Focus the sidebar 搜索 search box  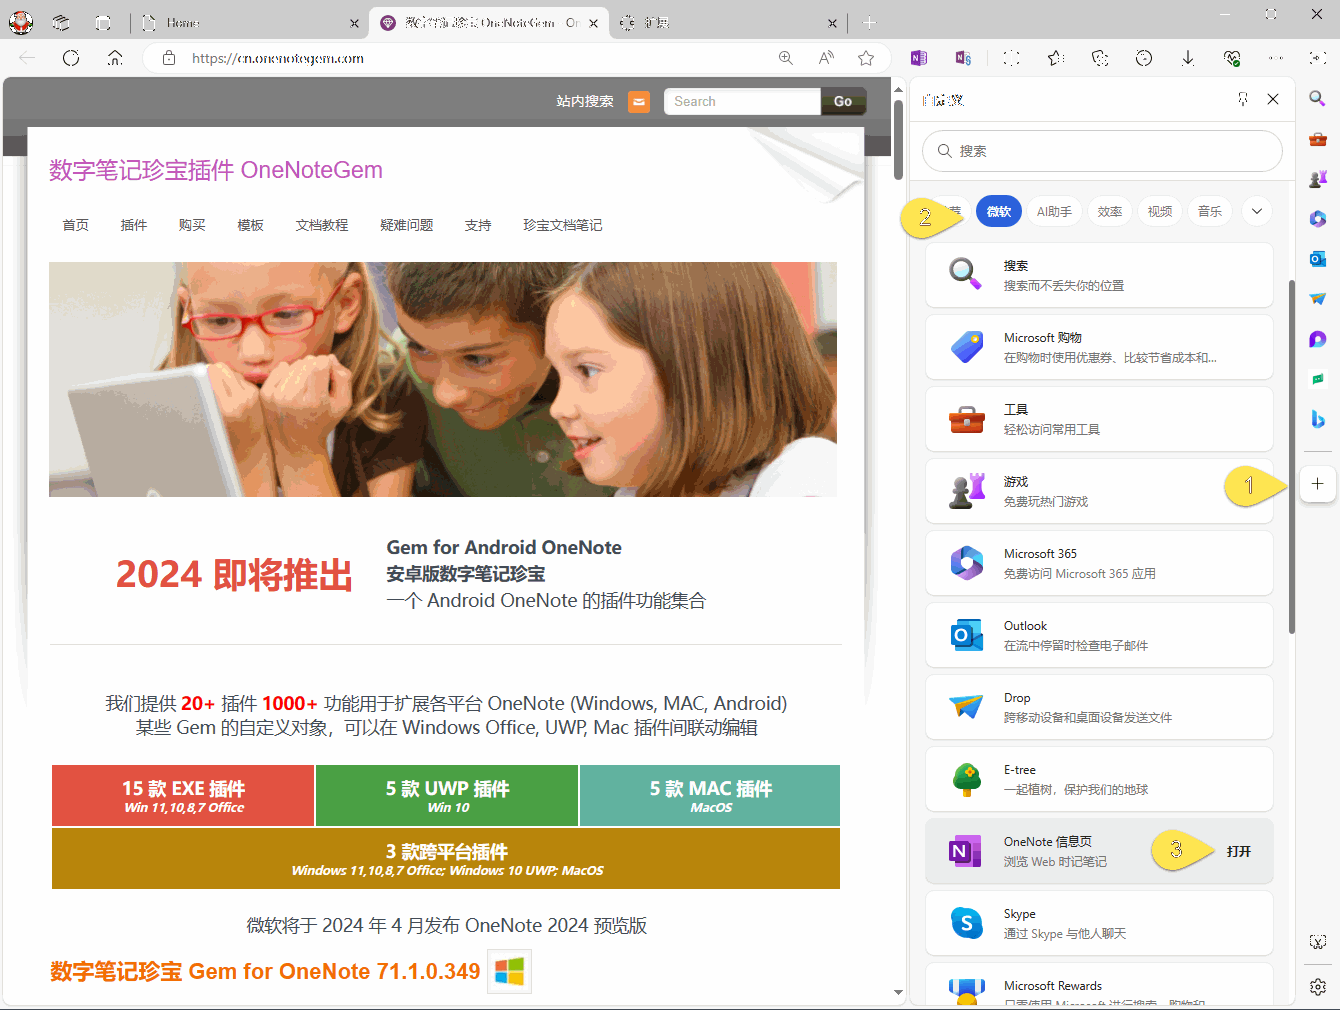1102,151
